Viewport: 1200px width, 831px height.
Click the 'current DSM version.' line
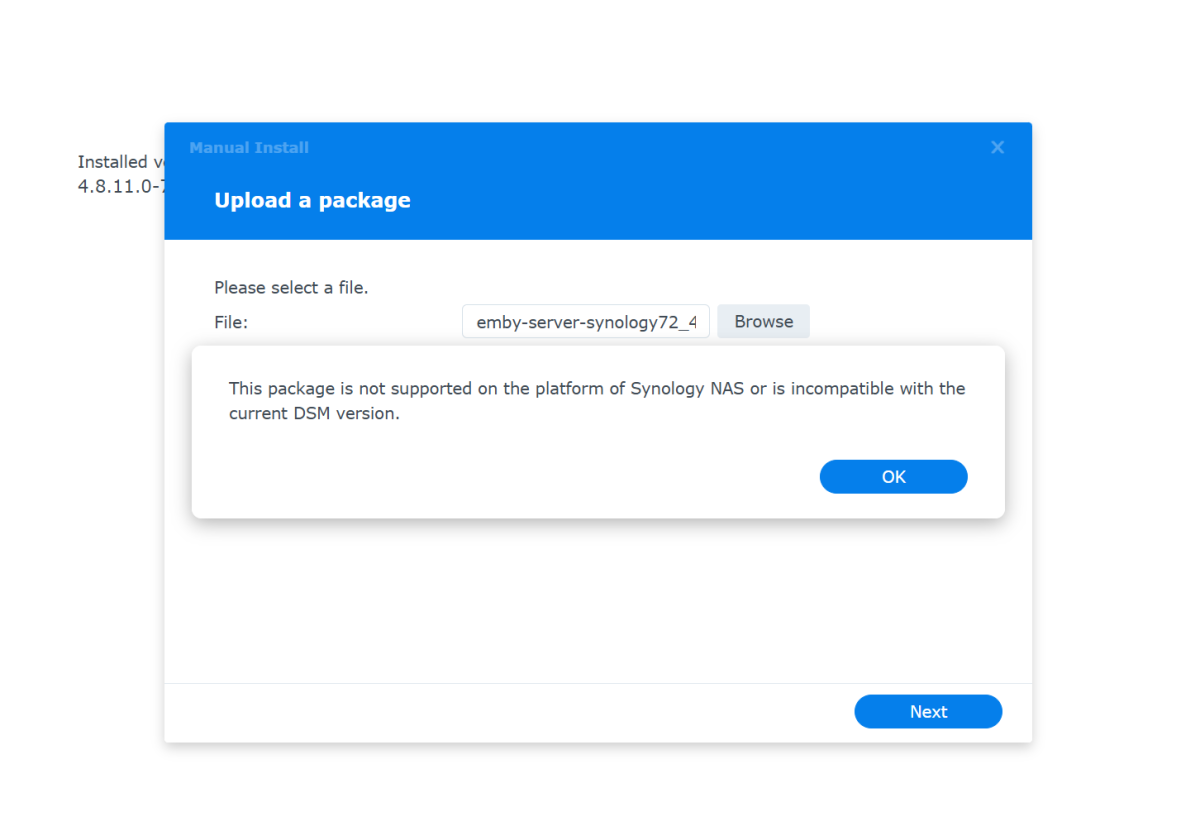pos(314,414)
